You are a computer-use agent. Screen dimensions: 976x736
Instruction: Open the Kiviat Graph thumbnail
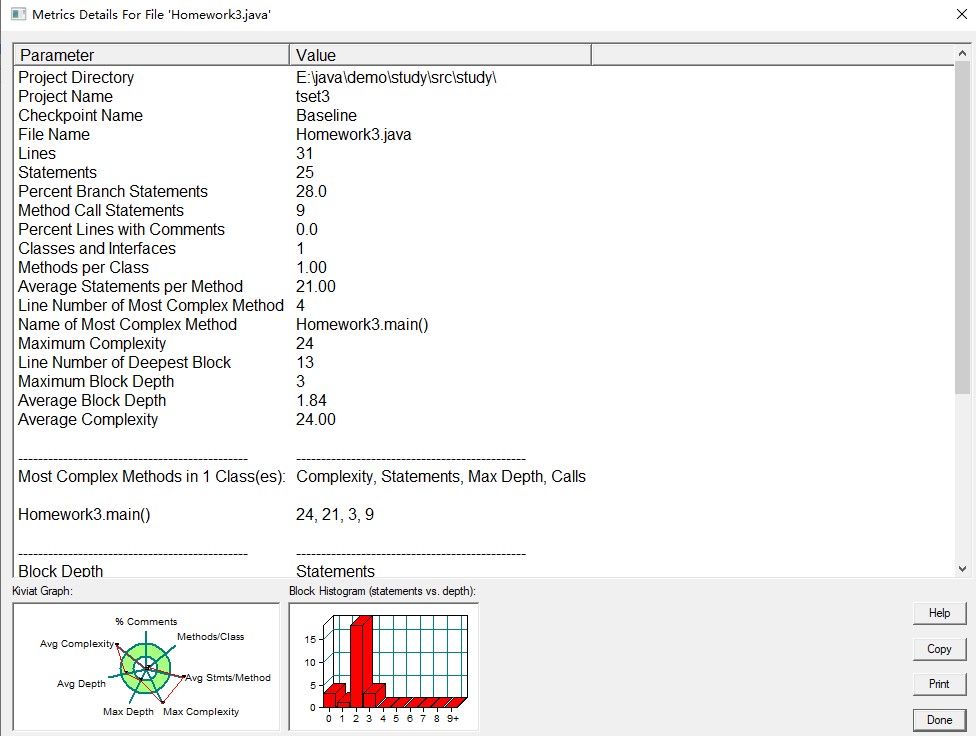[x=146, y=666]
